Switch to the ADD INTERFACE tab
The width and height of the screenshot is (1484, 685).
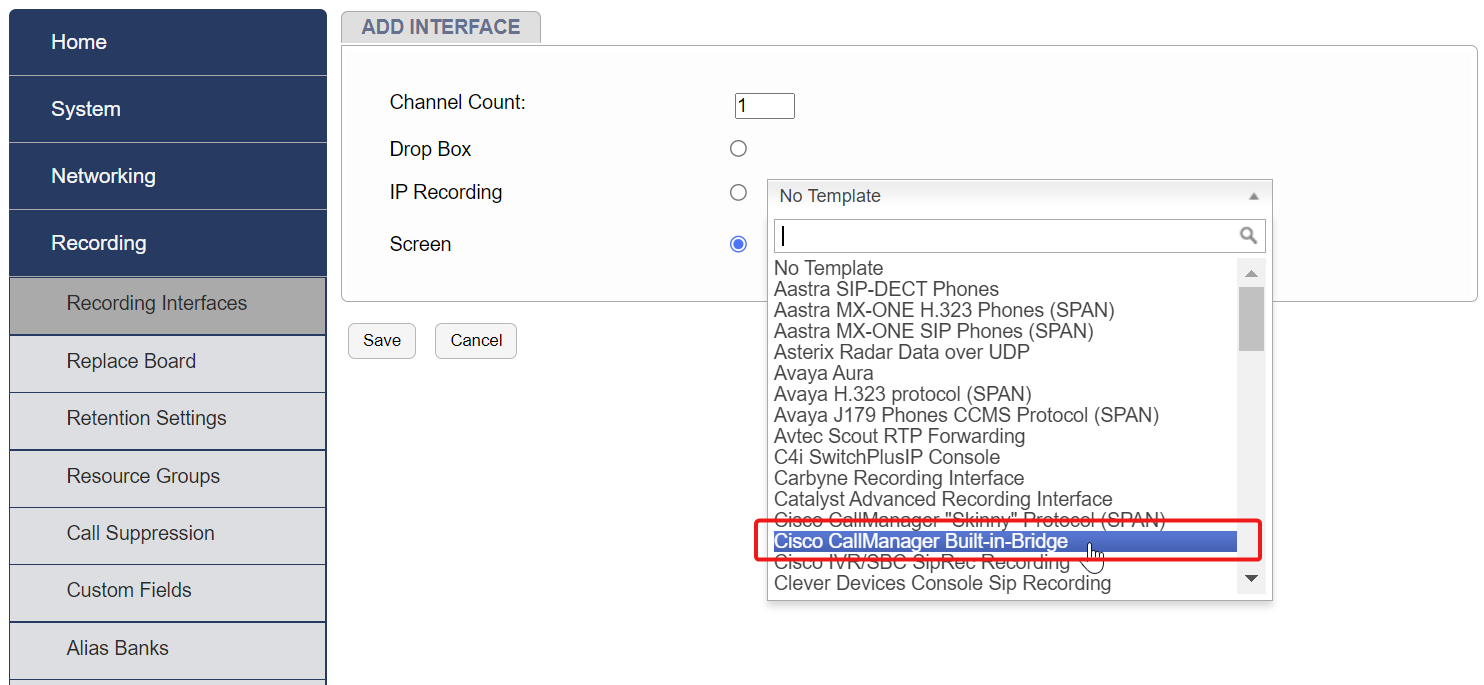(x=440, y=26)
